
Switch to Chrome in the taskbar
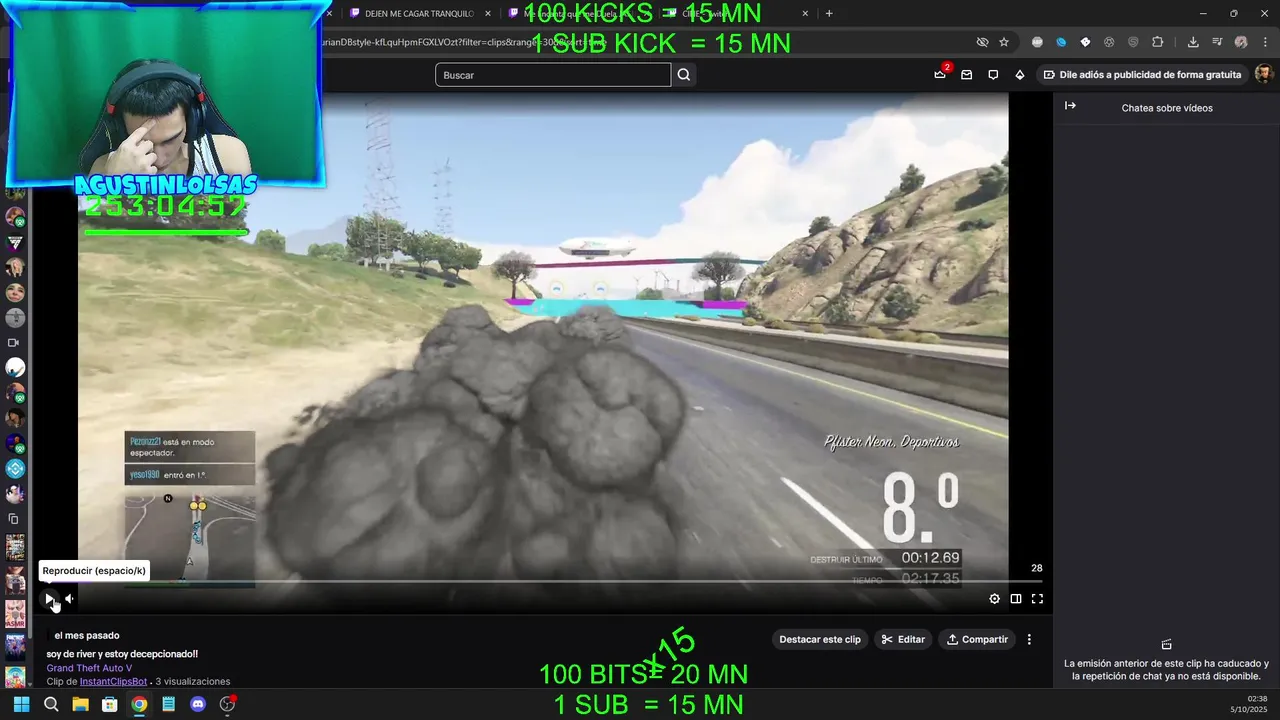click(x=139, y=704)
